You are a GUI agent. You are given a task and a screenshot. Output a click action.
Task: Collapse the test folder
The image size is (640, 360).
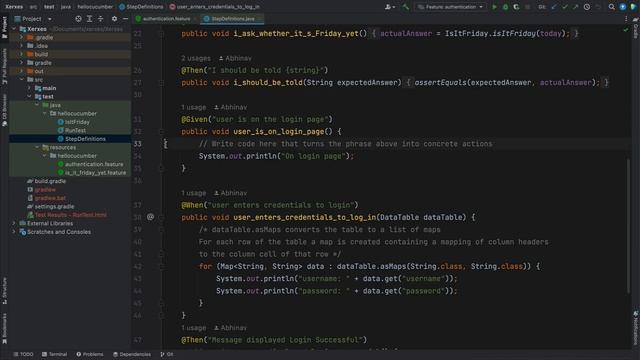click(x=29, y=97)
